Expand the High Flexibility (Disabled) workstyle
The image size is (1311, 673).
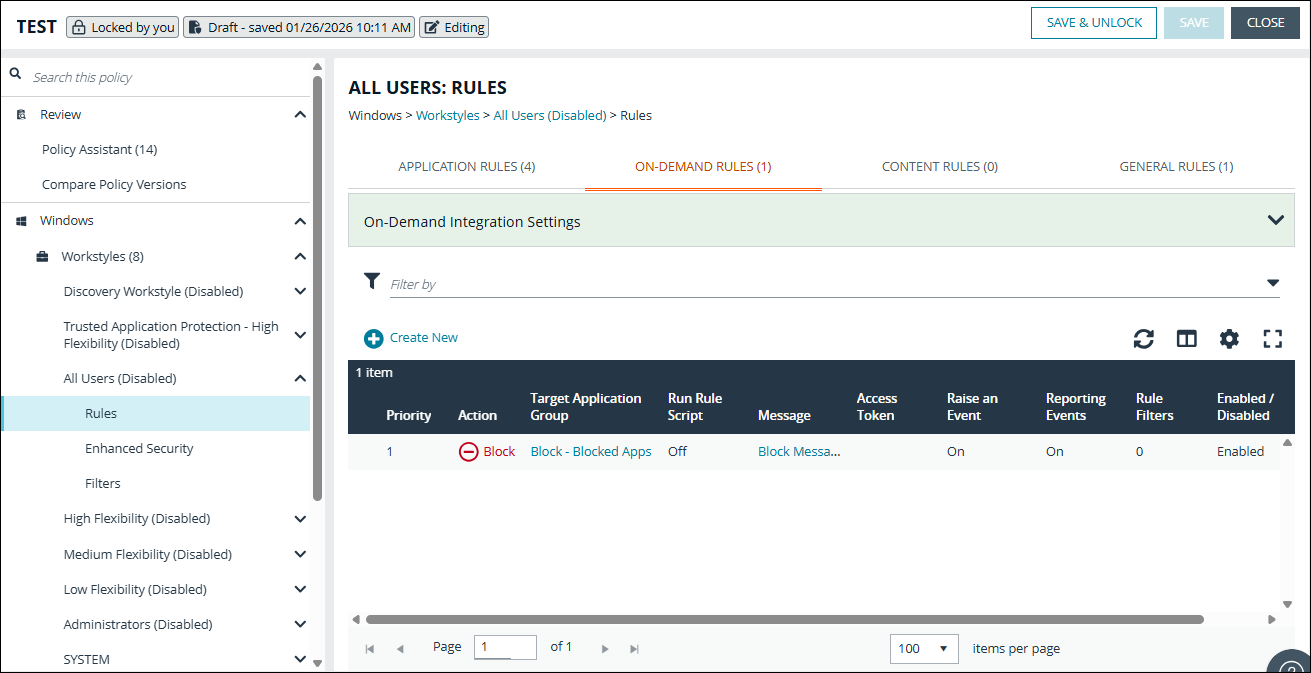pyautogui.click(x=300, y=518)
